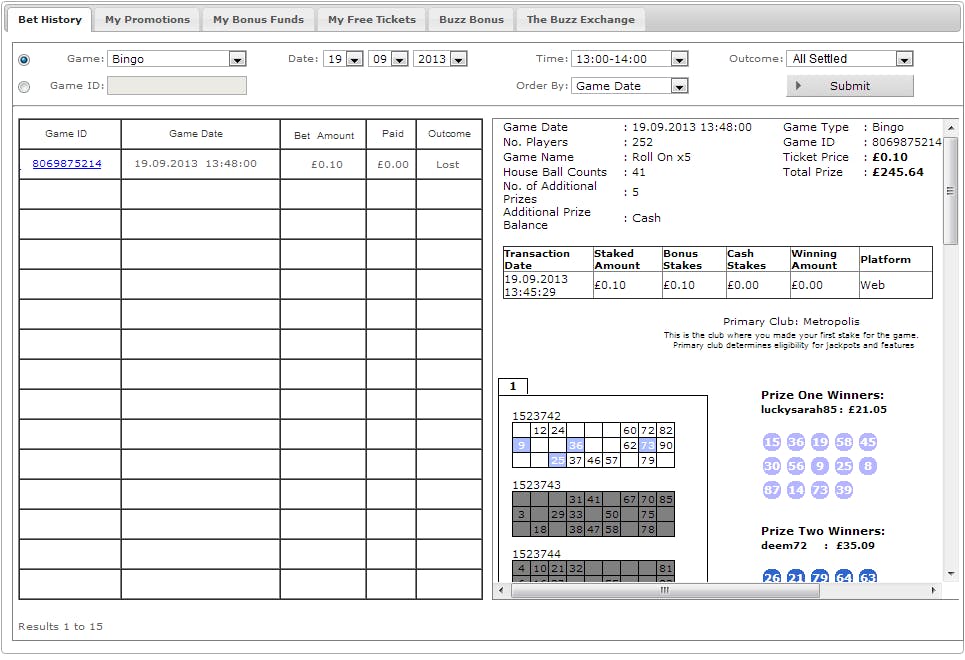Image resolution: width=965 pixels, height=660 pixels.
Task: Click the details scroll up arrow
Action: [951, 127]
